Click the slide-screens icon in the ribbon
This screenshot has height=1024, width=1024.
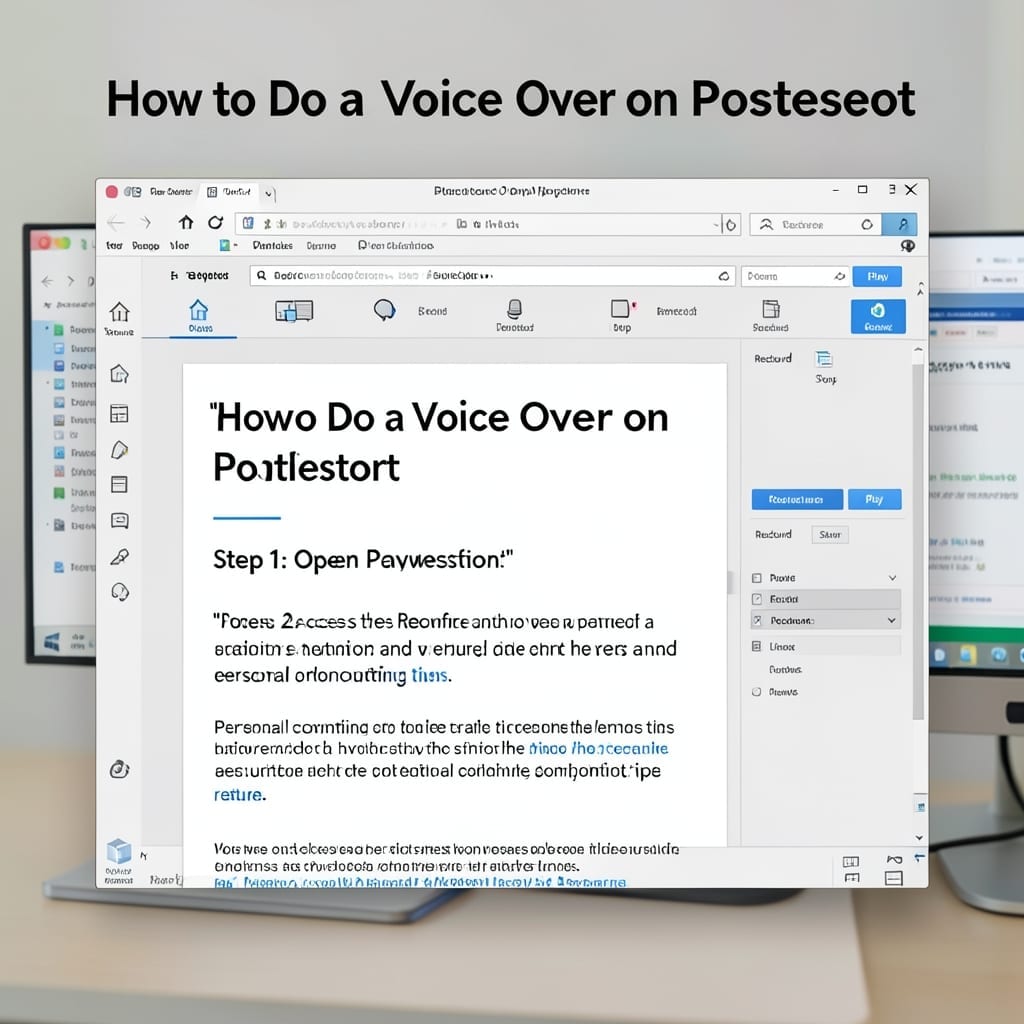(x=294, y=312)
